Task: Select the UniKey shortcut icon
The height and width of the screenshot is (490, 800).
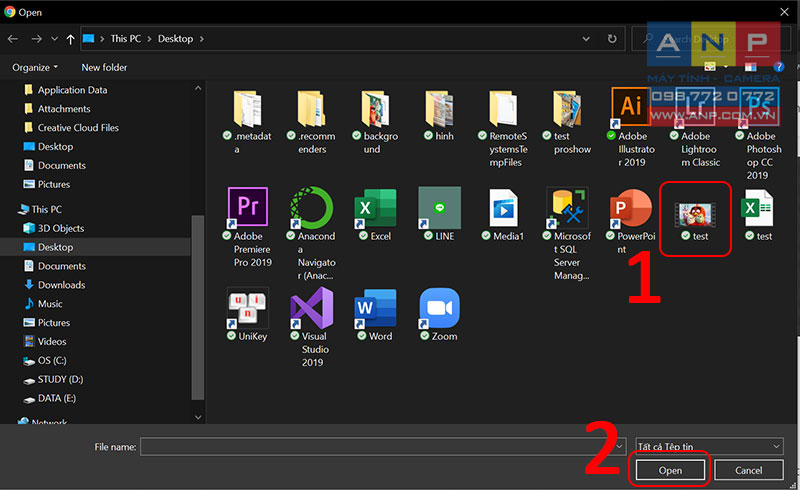Action: click(x=247, y=308)
